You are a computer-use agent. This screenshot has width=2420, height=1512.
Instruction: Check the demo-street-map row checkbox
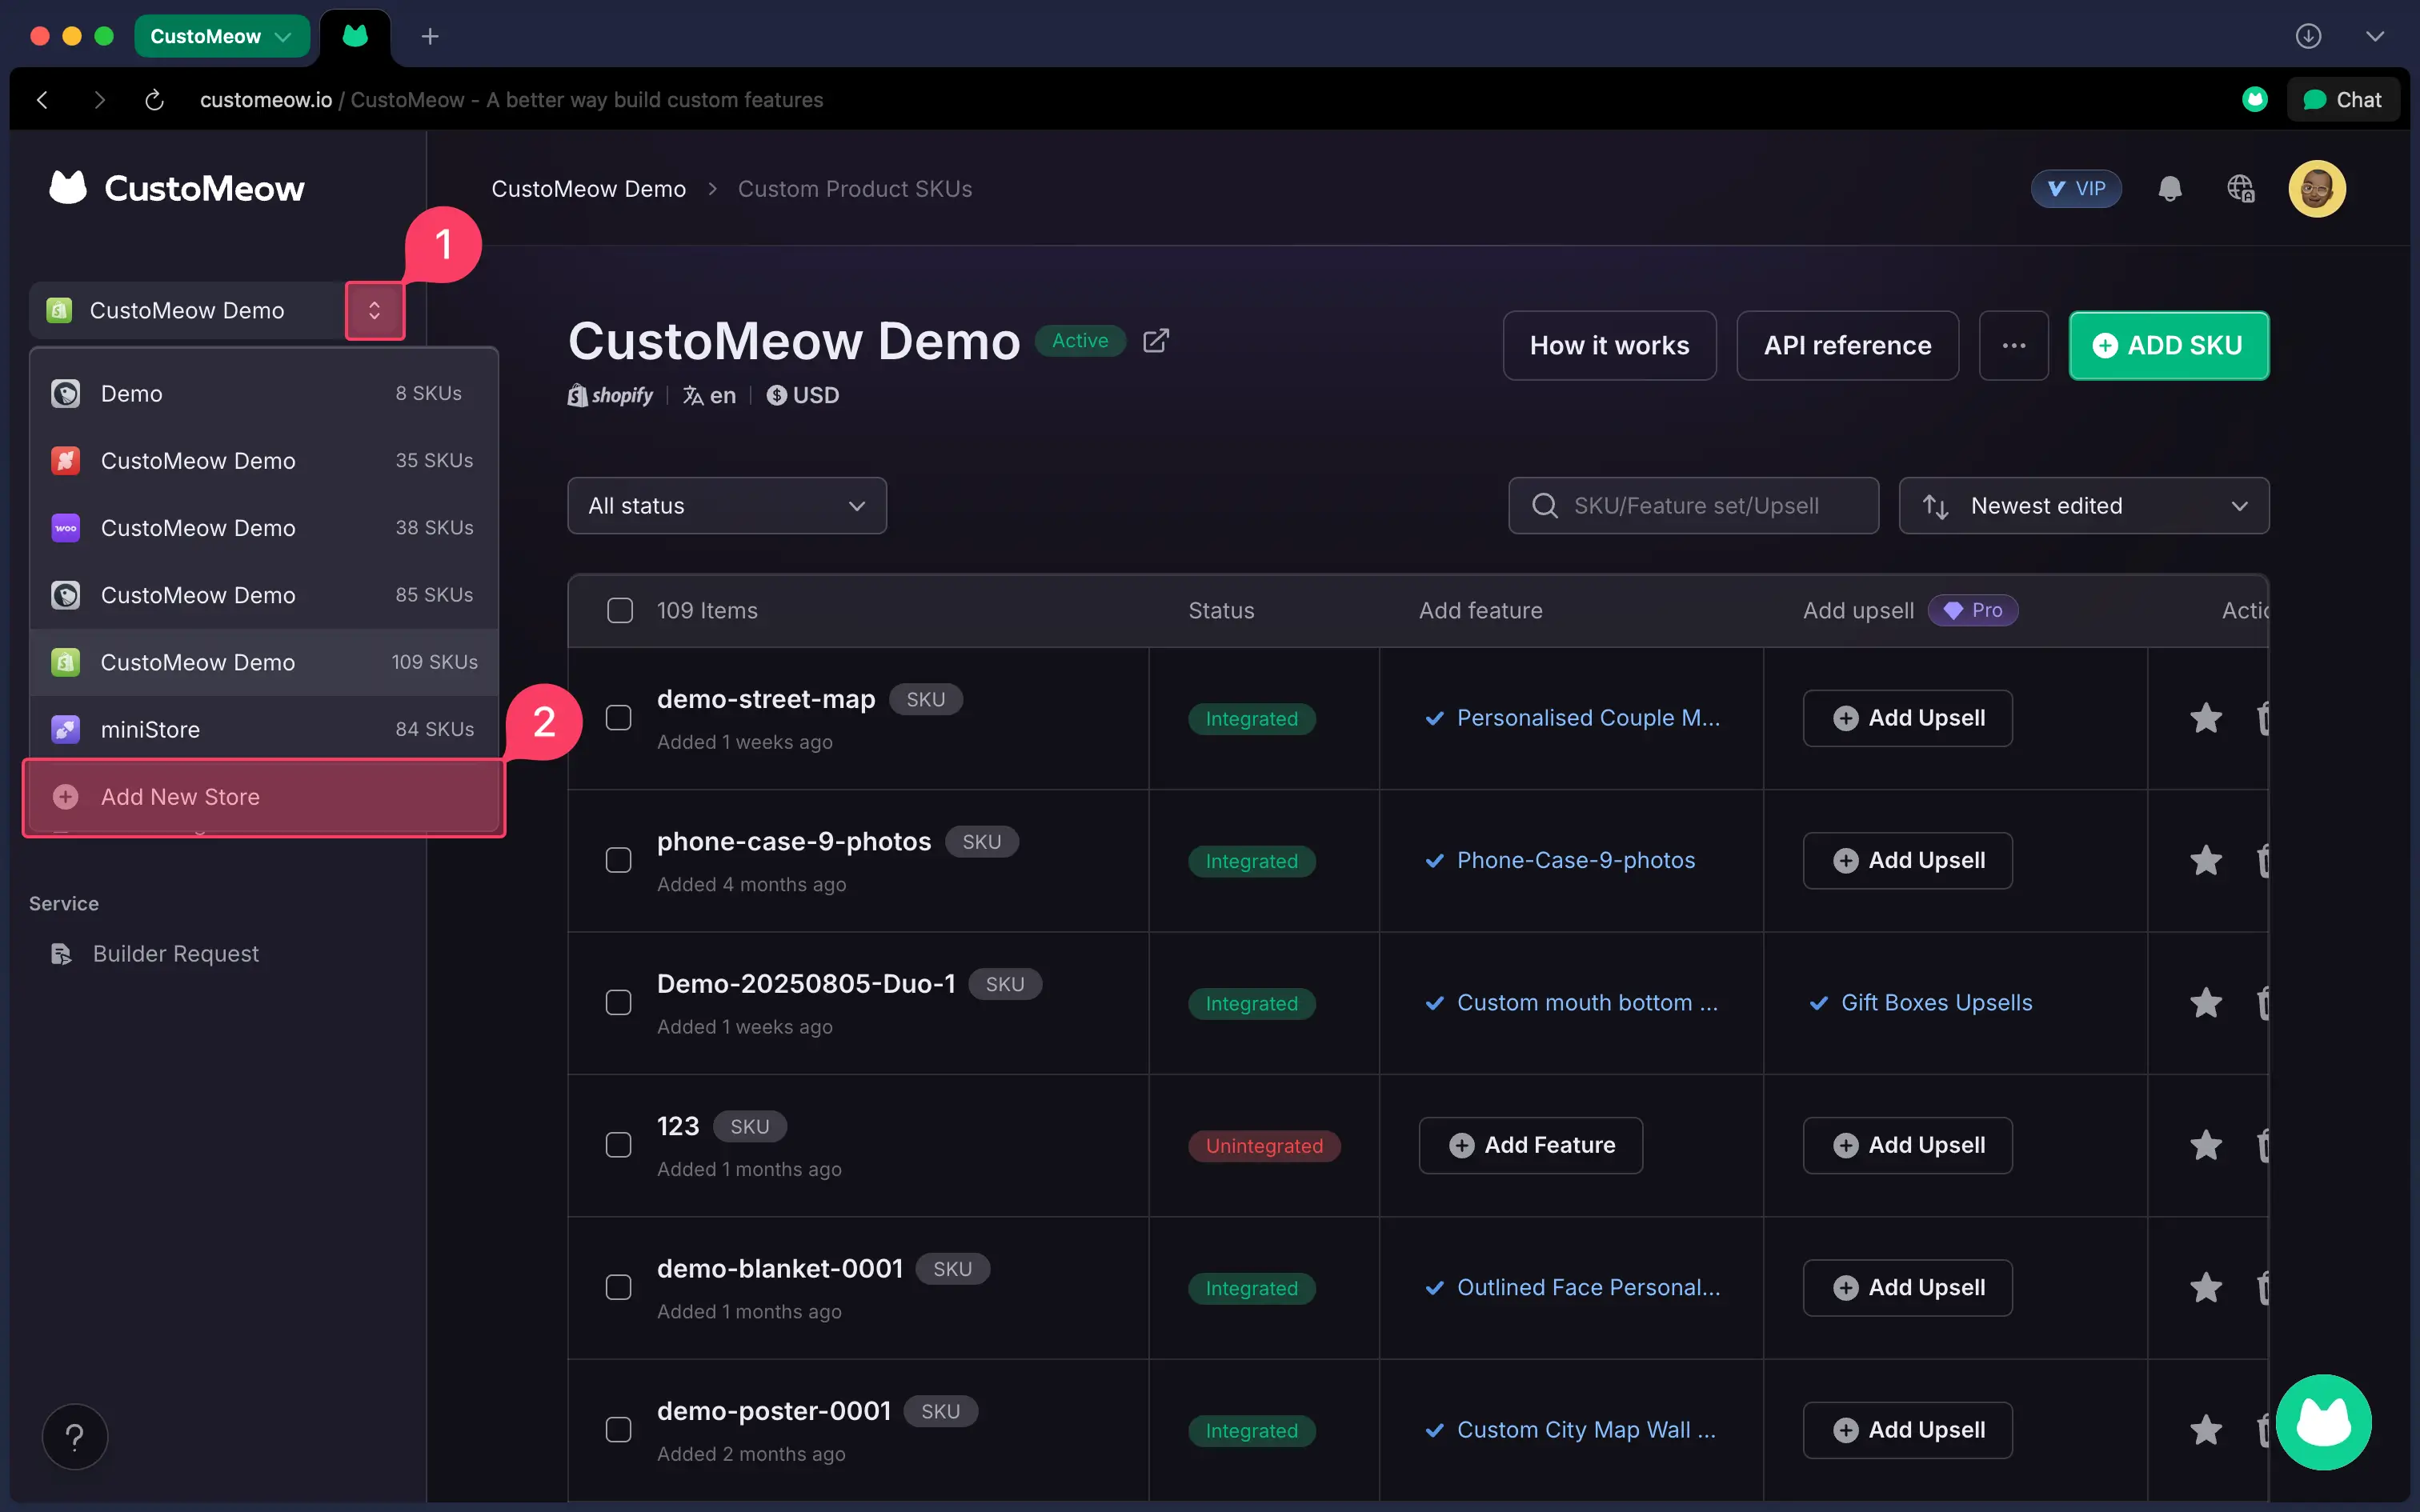(619, 718)
